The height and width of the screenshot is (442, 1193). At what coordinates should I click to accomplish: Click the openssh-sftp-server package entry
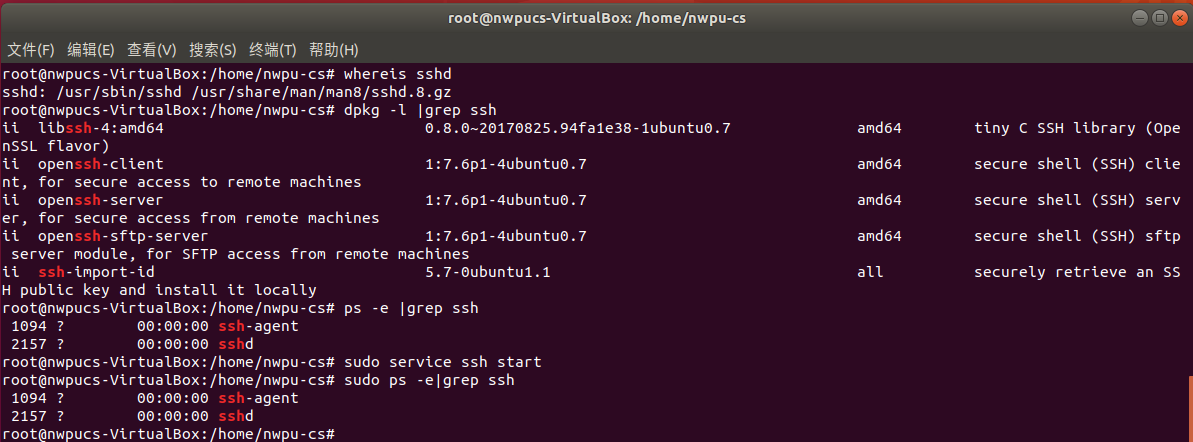[x=122, y=236]
